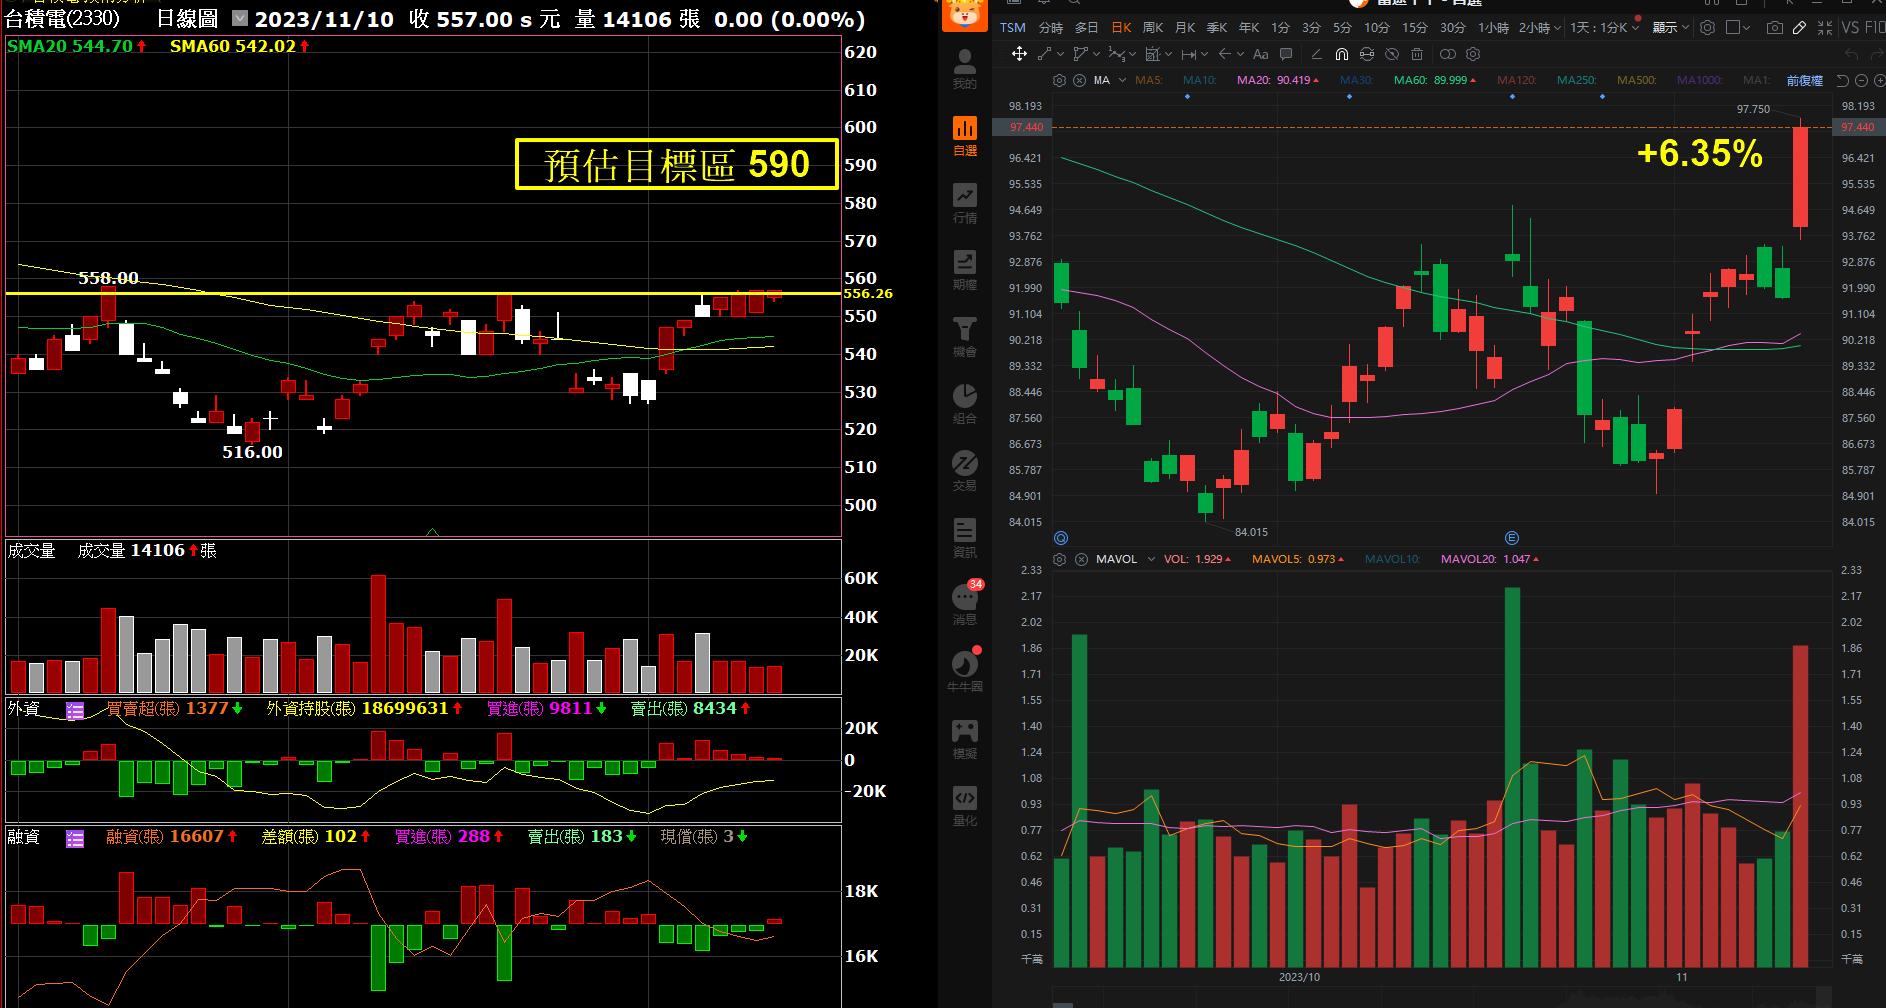Image resolution: width=1886 pixels, height=1008 pixels.
Task: Expand the MA indicator name dropdown
Action: 1122,80
